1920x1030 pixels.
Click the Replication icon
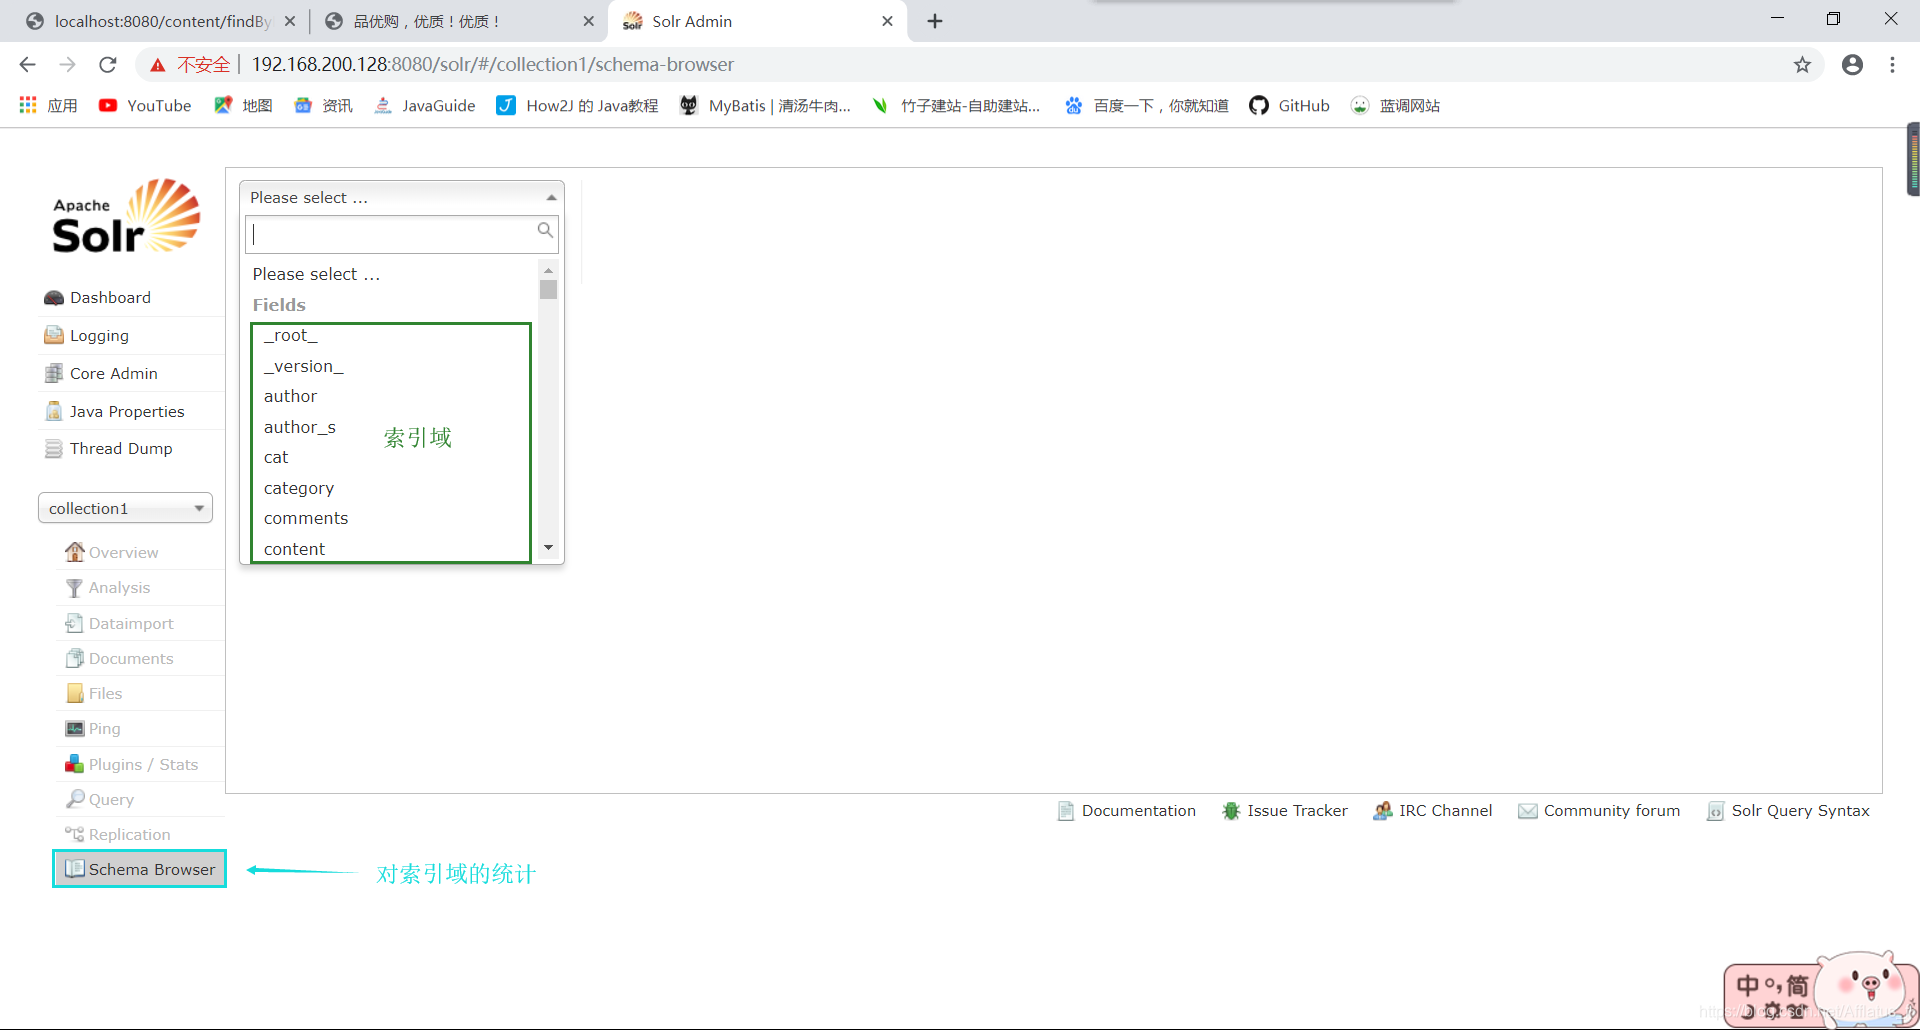75,834
